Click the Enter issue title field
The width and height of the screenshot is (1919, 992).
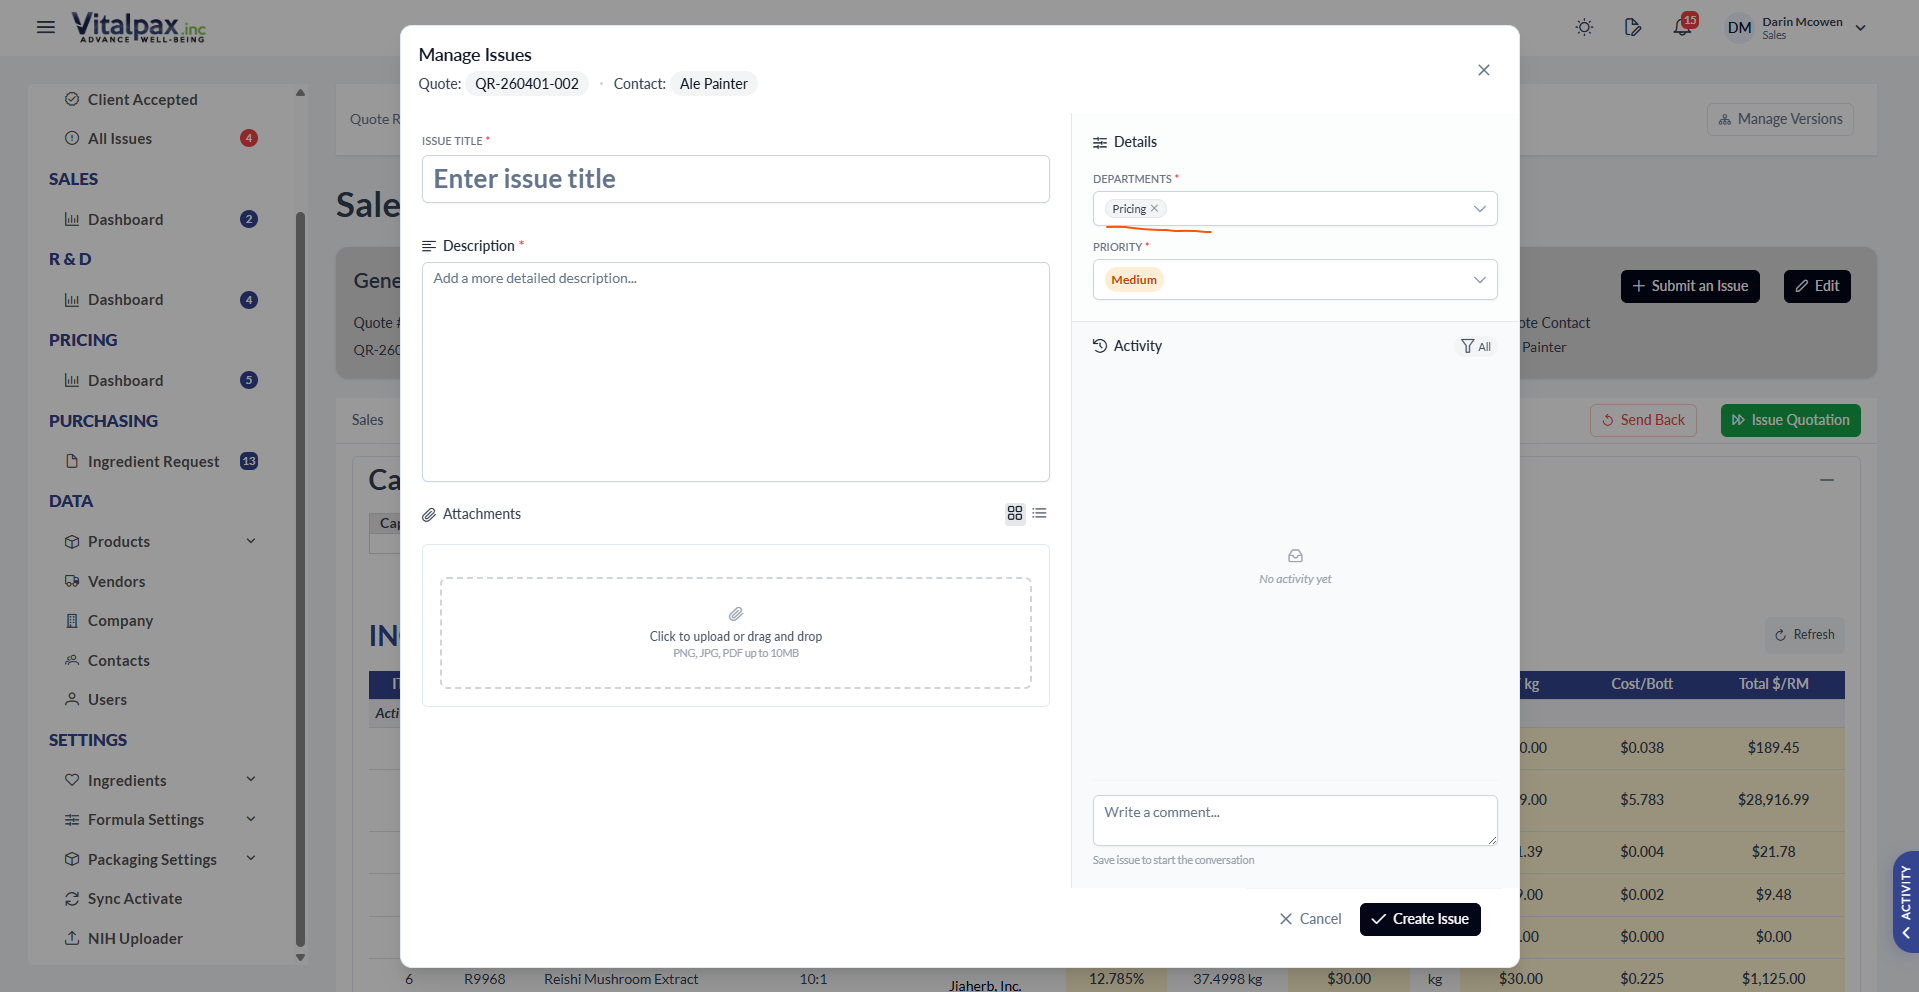coord(735,179)
